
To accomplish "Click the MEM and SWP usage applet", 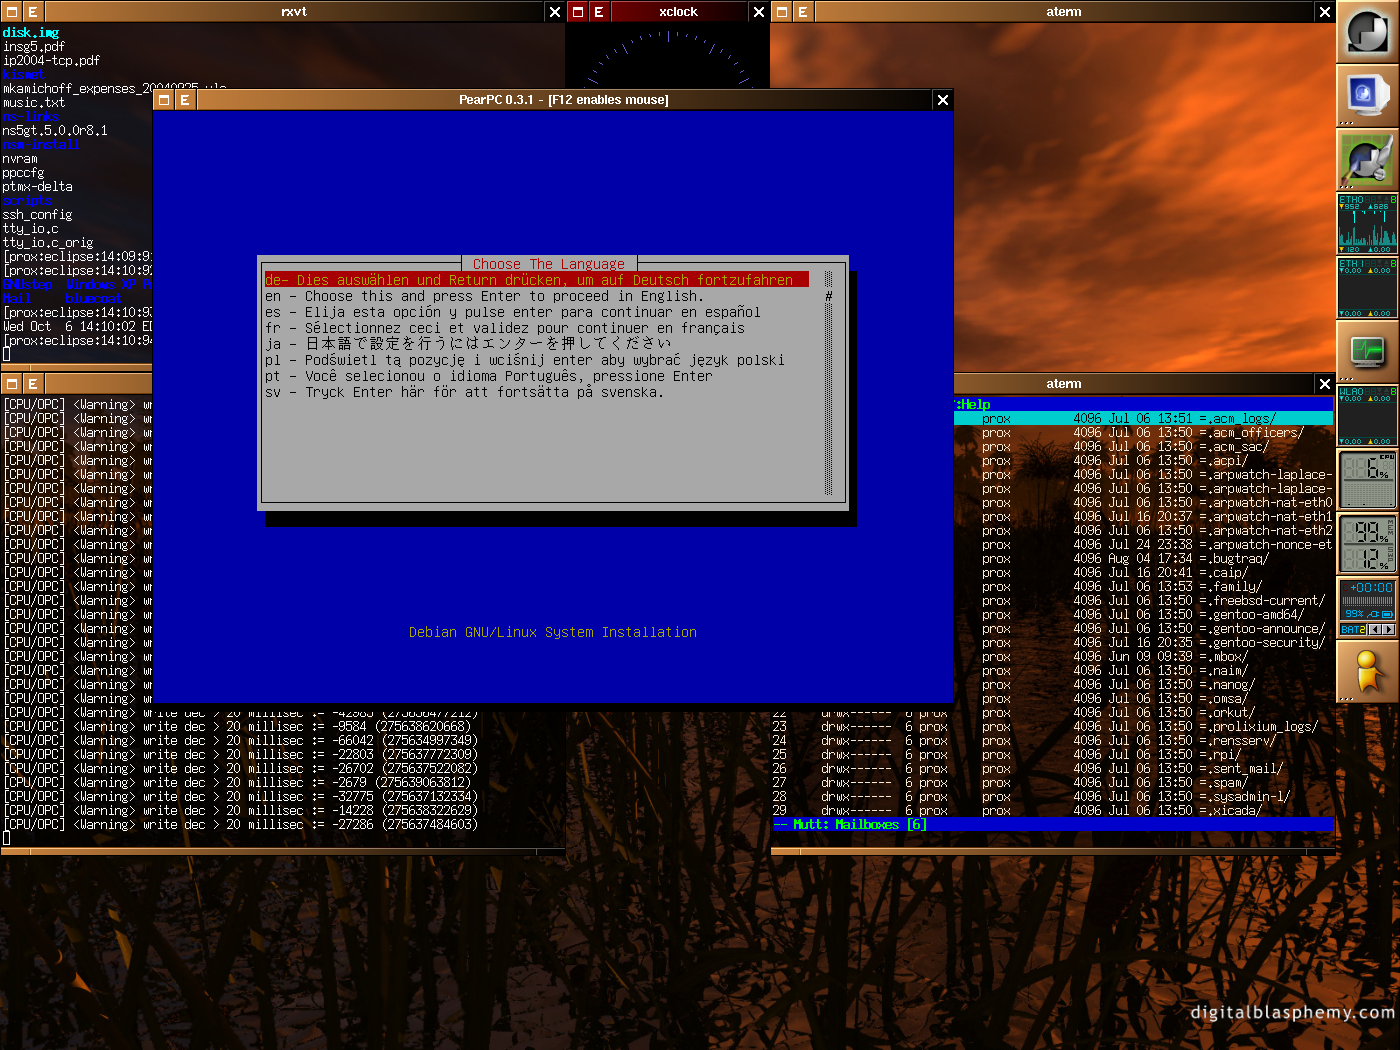I will (1367, 544).
